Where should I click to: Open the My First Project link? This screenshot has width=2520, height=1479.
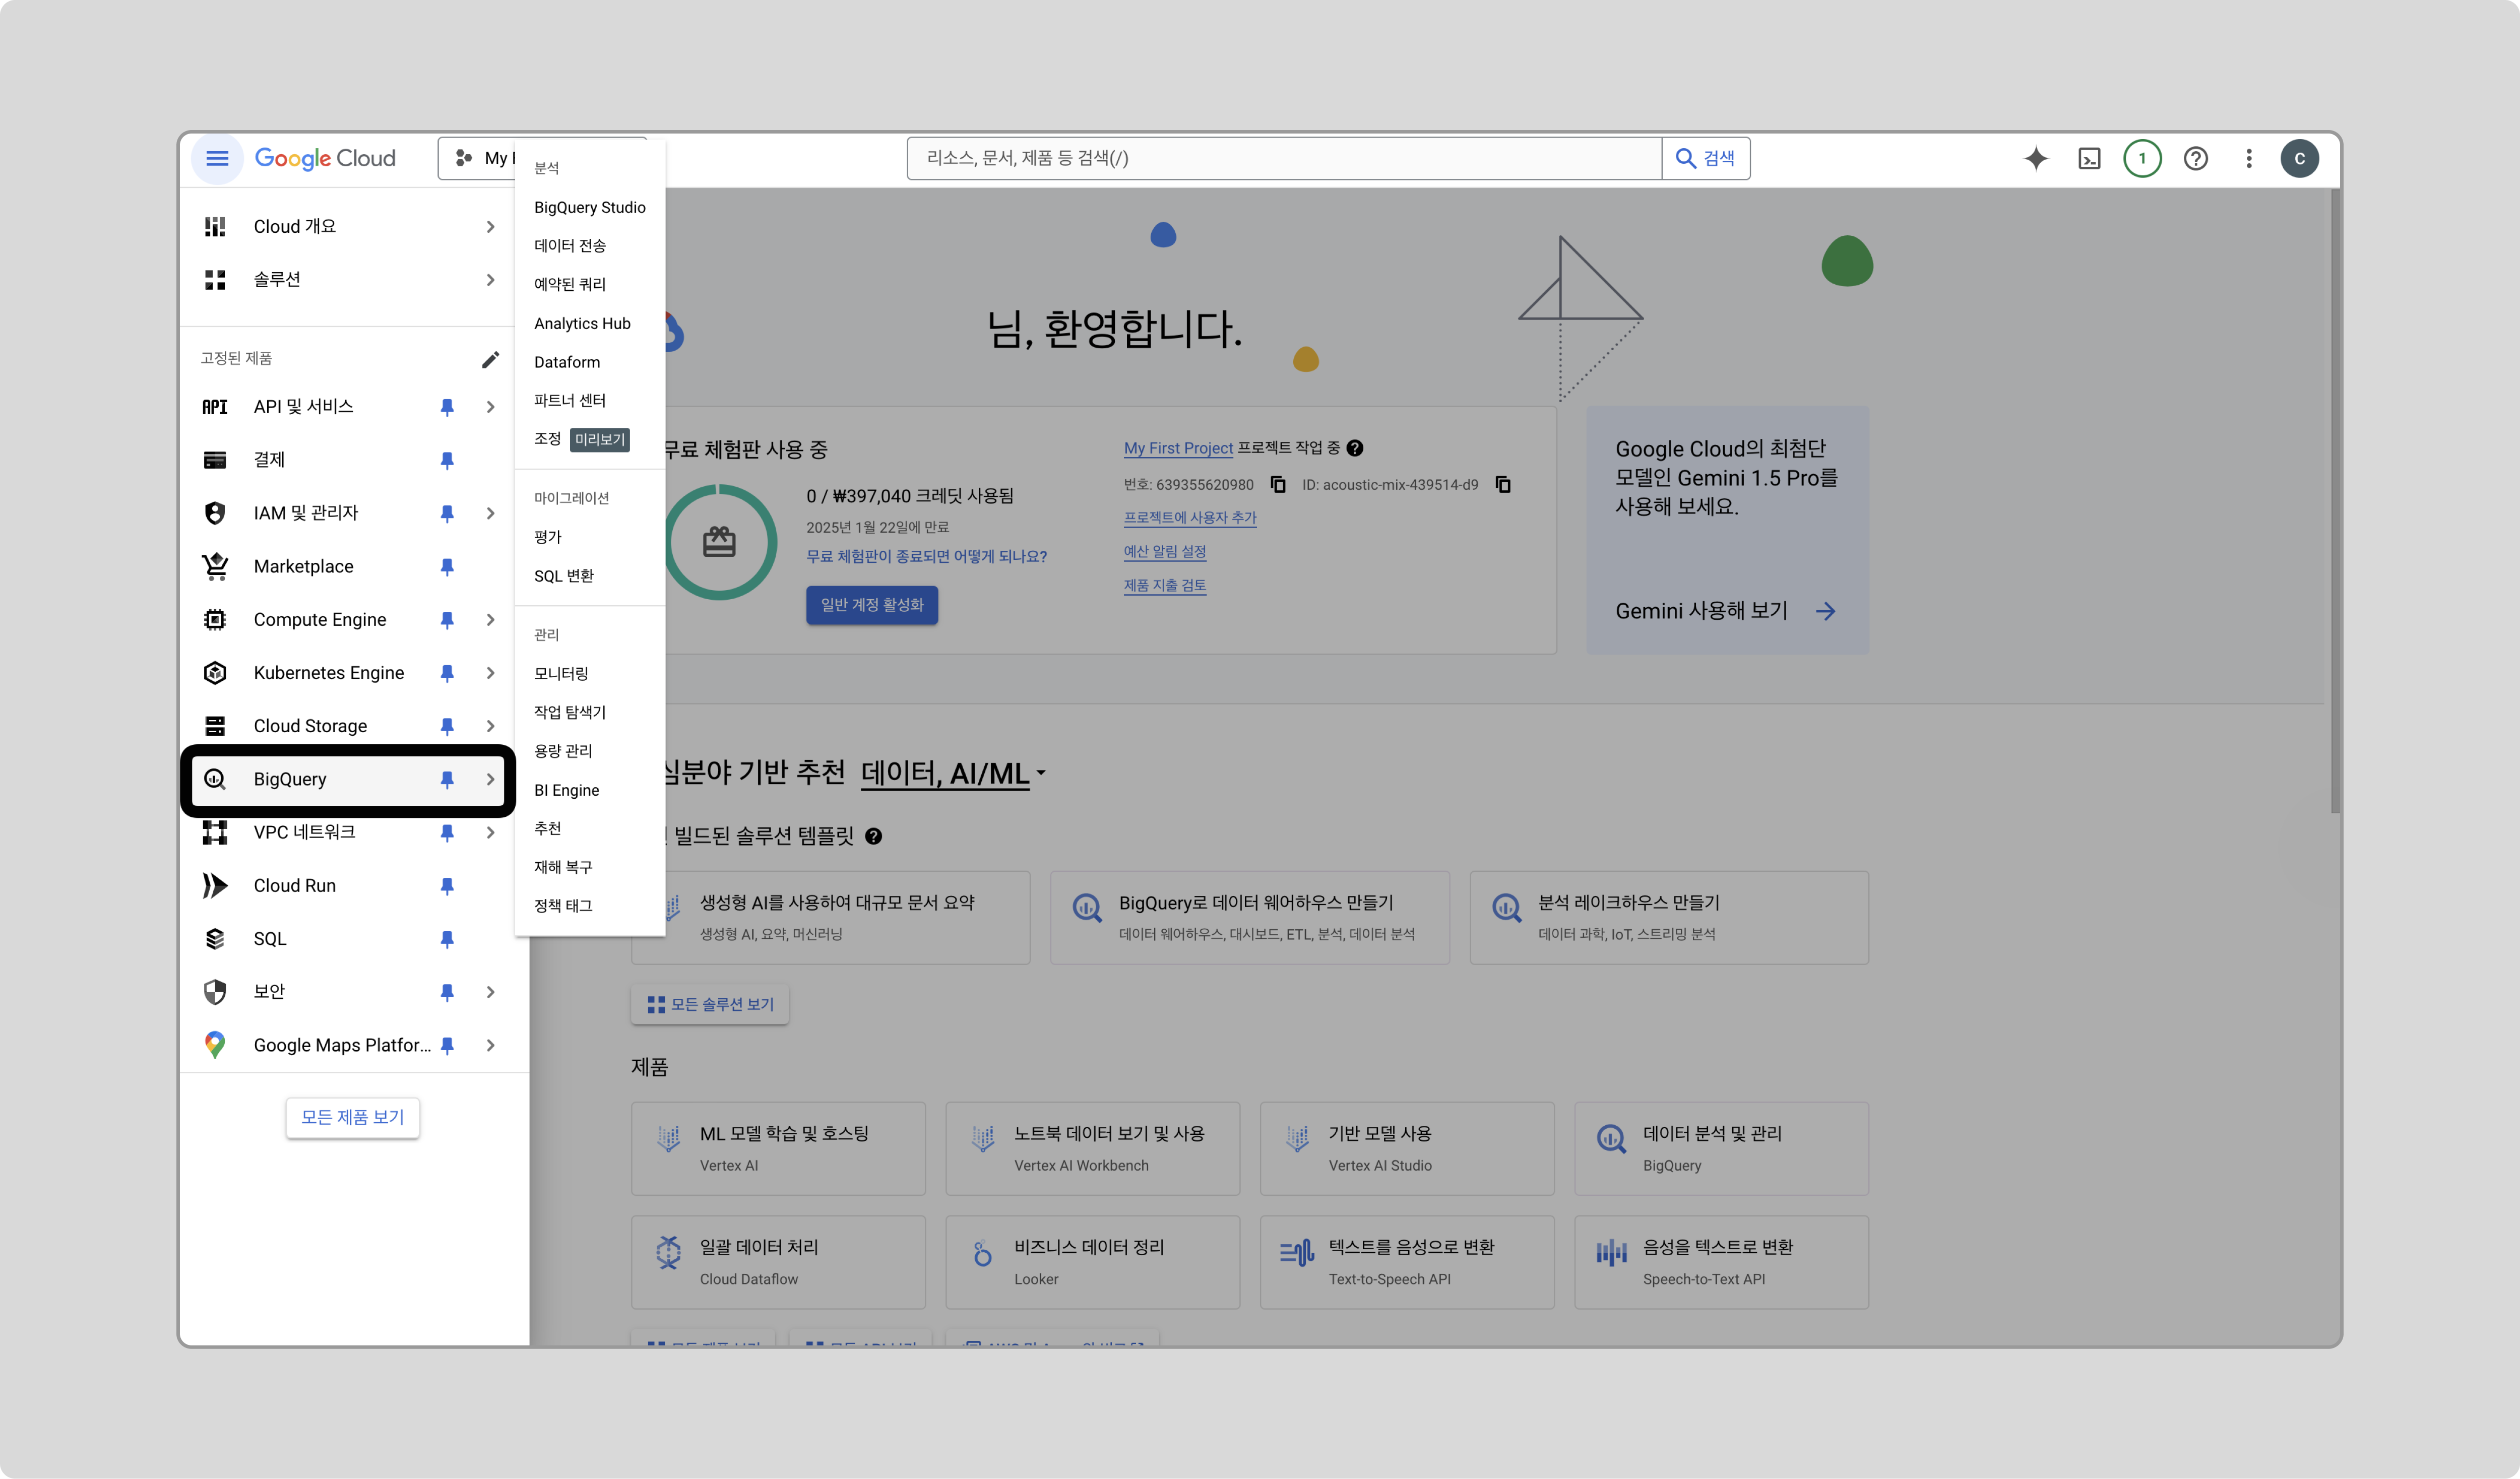coord(1178,448)
